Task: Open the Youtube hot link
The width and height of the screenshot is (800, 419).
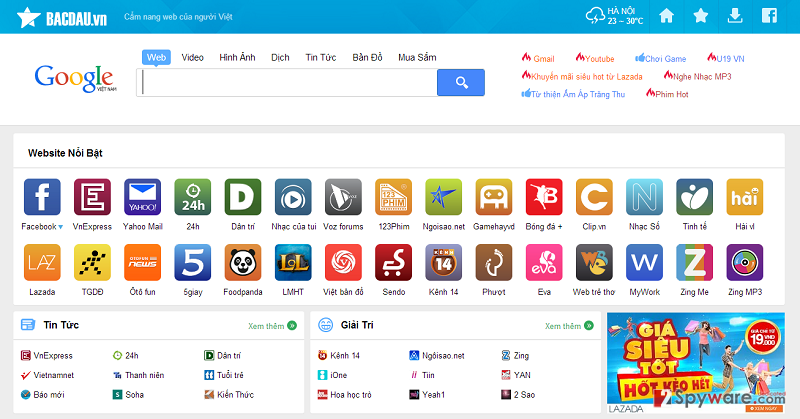Action: point(595,58)
